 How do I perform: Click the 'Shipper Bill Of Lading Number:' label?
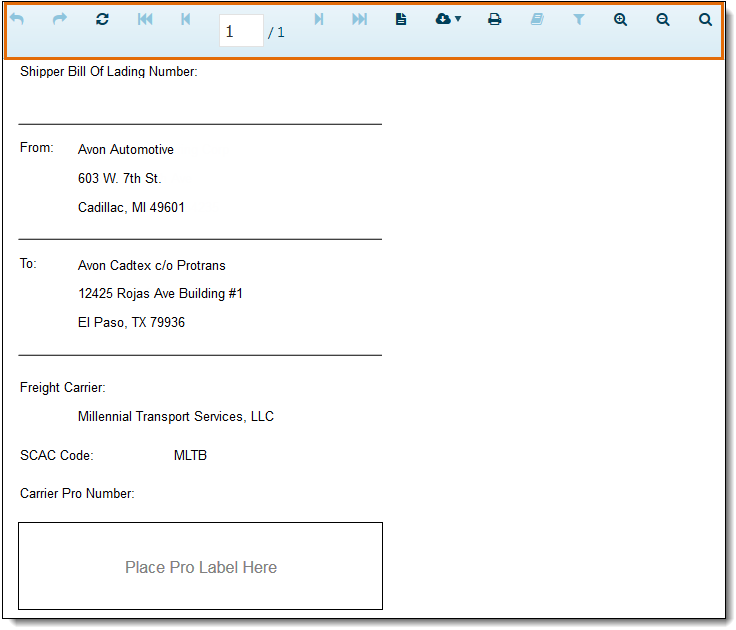pyautogui.click(x=108, y=71)
